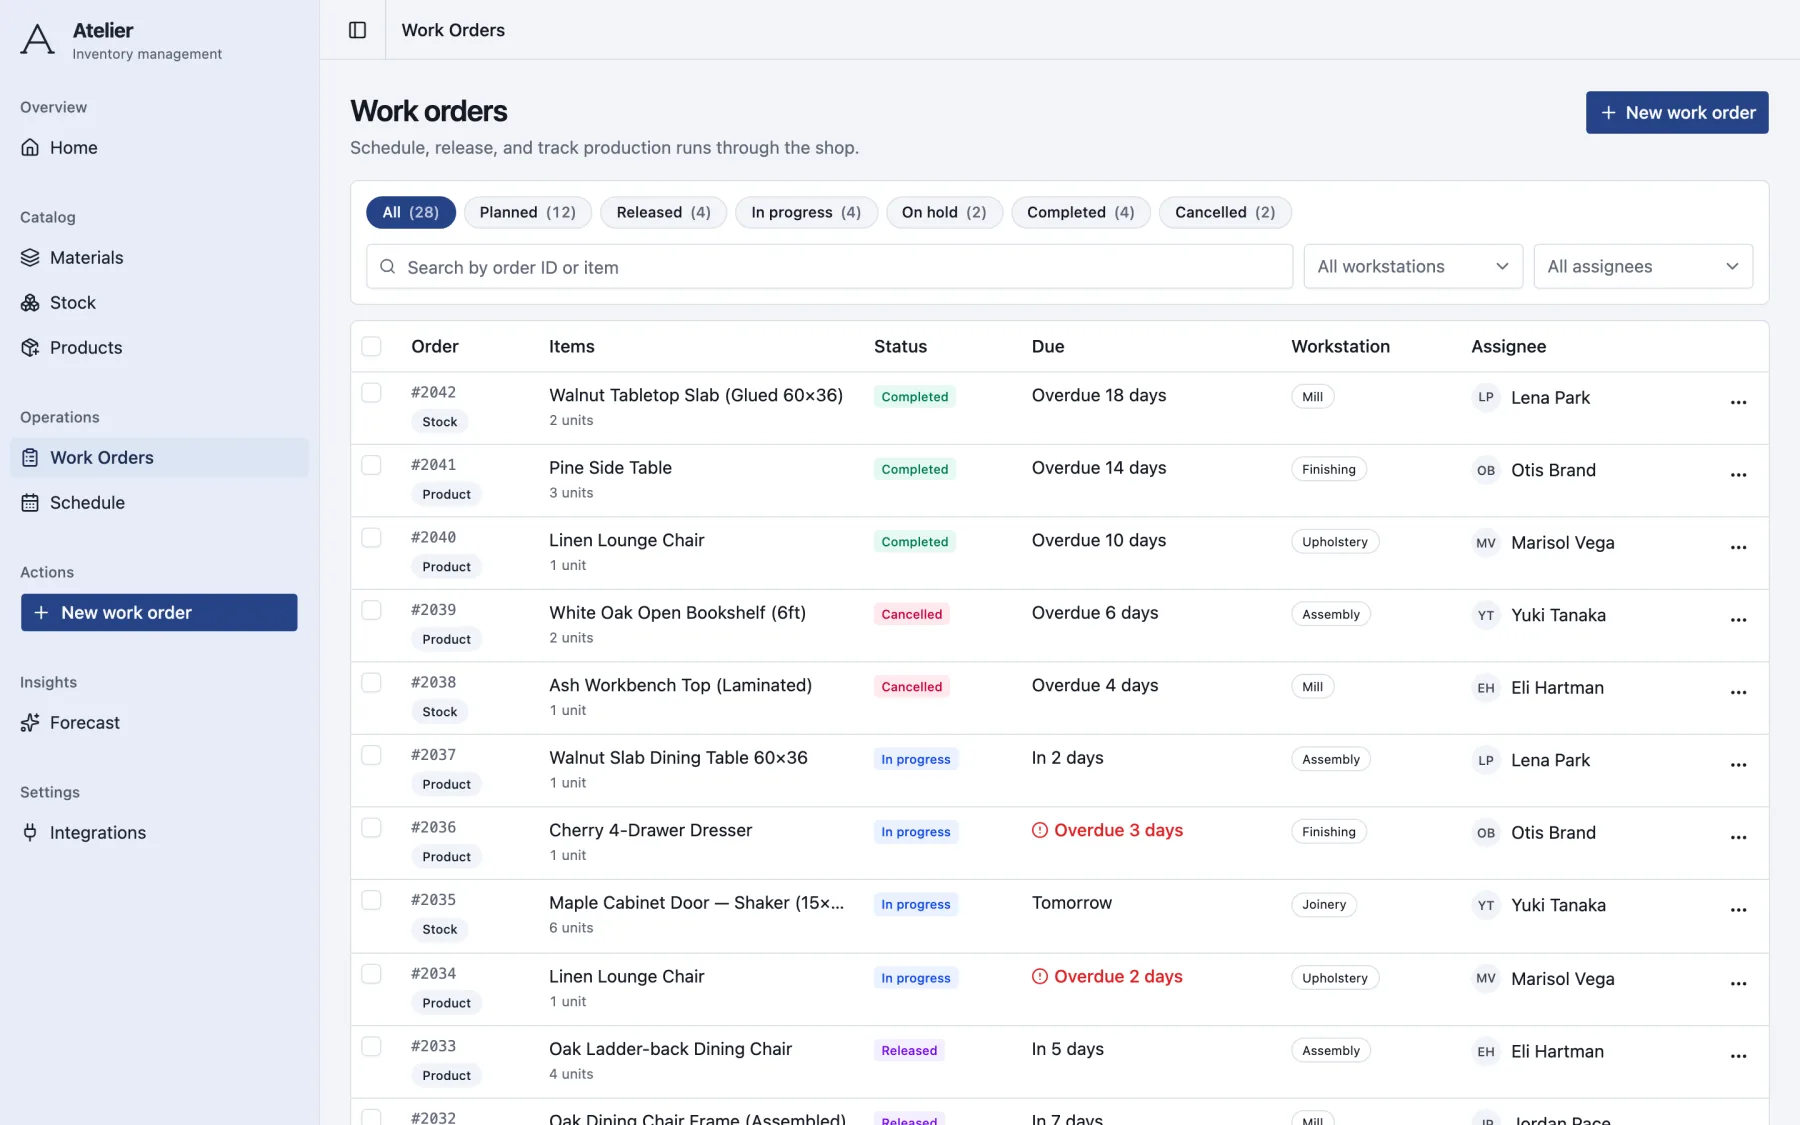The image size is (1800, 1125).
Task: Open row actions menu for order #2040
Action: pos(1738,547)
